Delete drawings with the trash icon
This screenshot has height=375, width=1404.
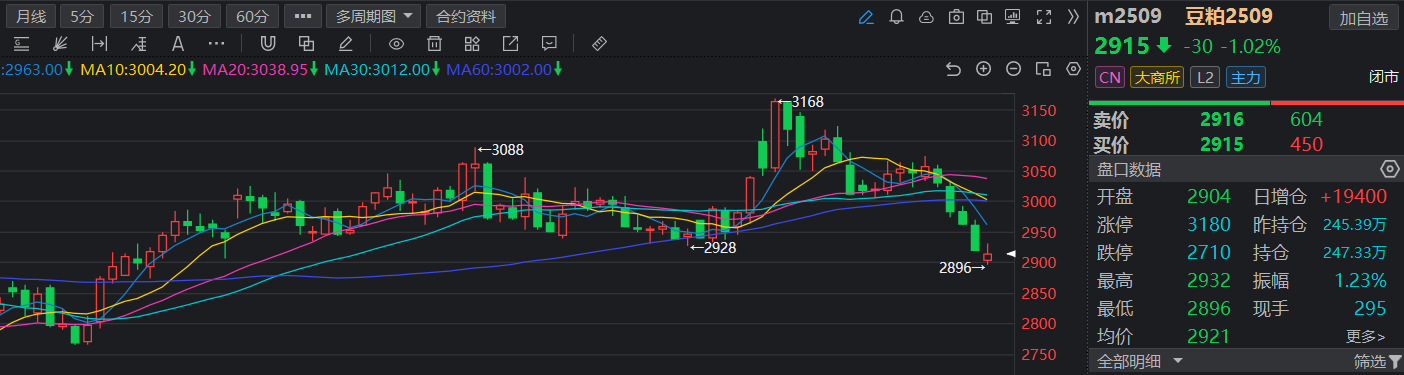[434, 44]
